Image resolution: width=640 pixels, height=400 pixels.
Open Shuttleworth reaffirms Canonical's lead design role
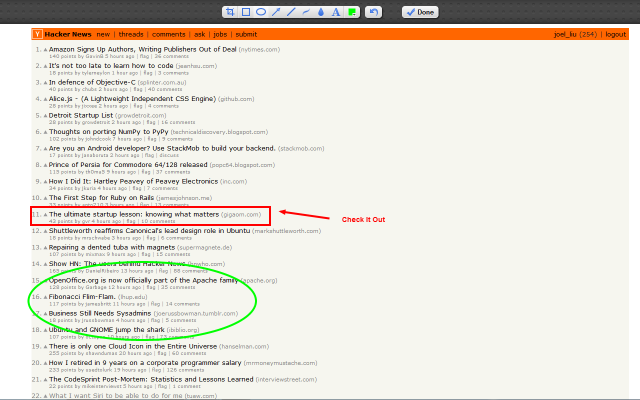(x=149, y=231)
